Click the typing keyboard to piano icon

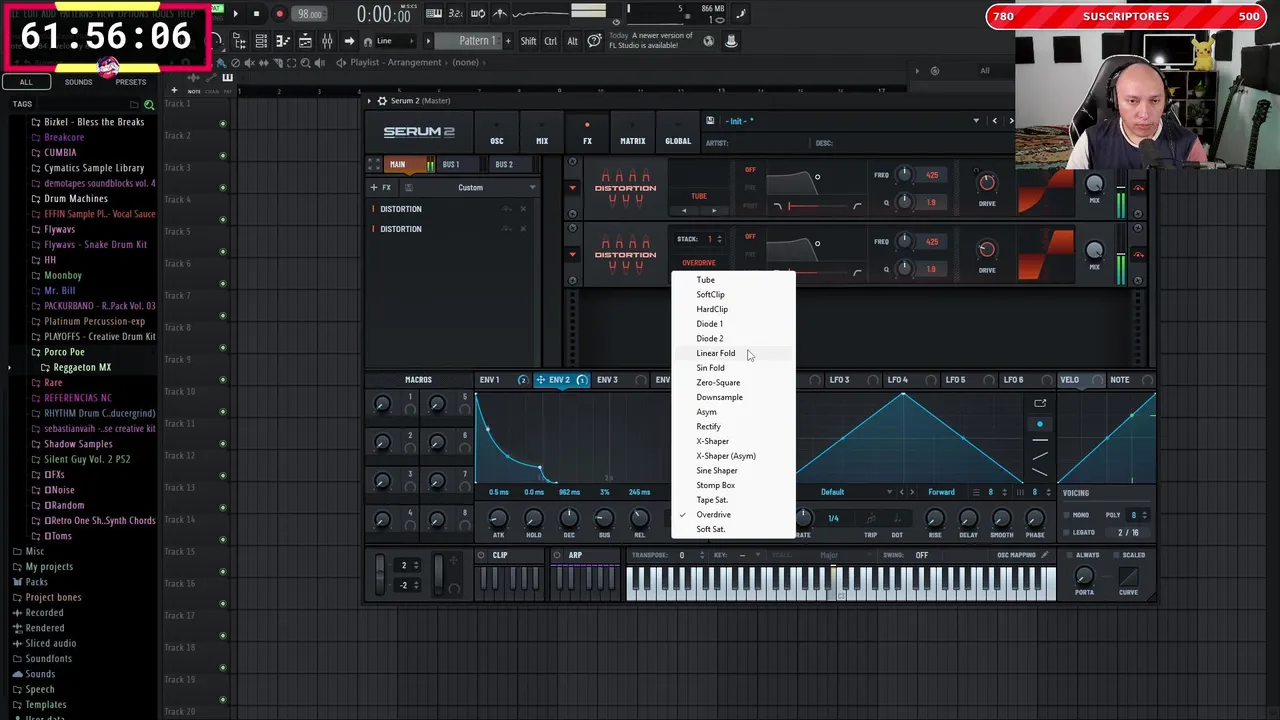(434, 14)
